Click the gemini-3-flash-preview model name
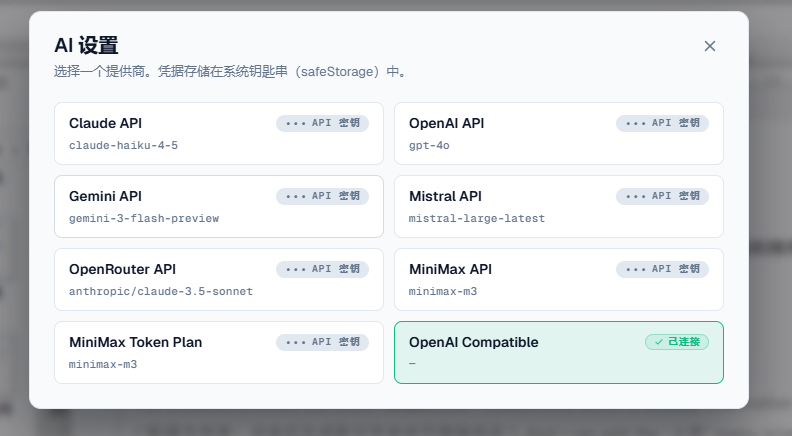The height and width of the screenshot is (436, 792). point(144,219)
